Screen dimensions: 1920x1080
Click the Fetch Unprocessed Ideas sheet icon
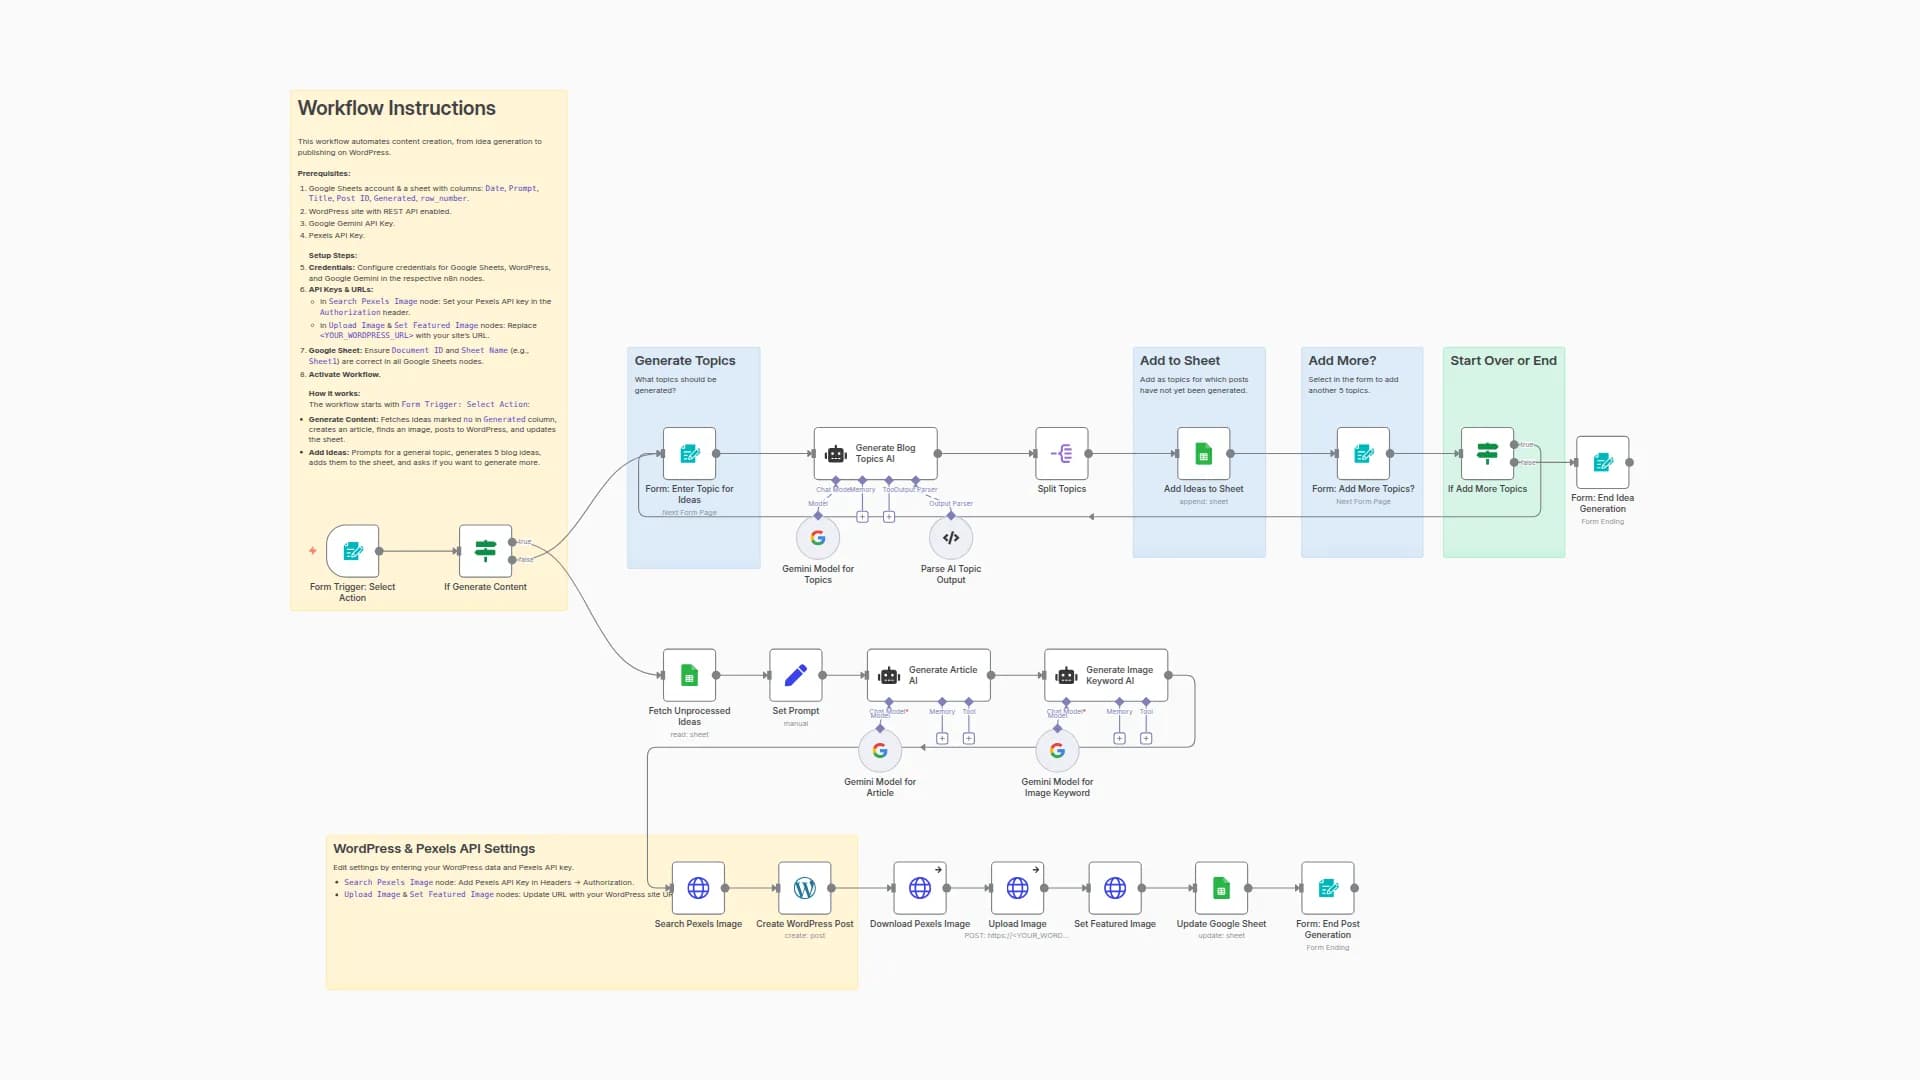pos(688,675)
